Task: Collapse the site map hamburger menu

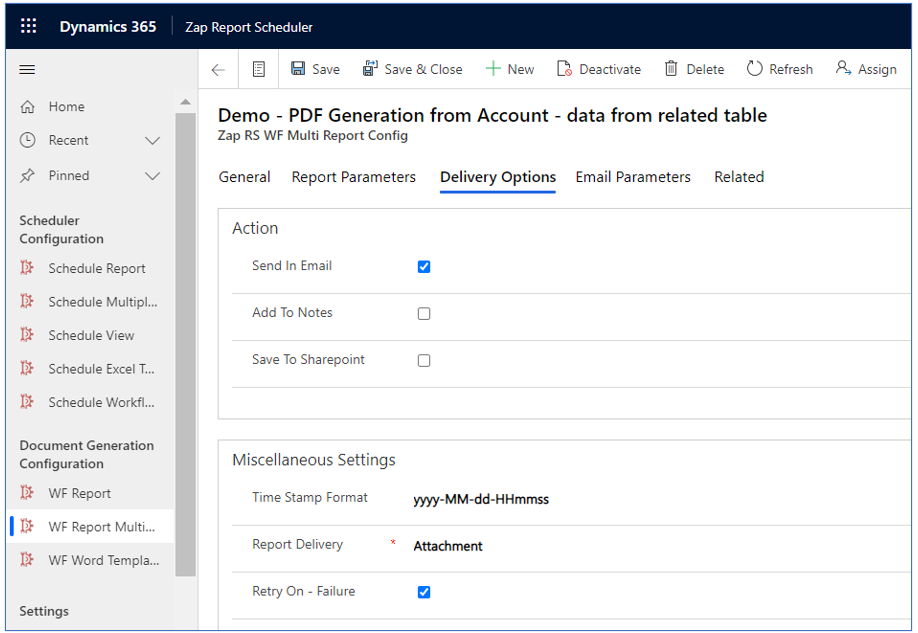Action: [x=28, y=70]
